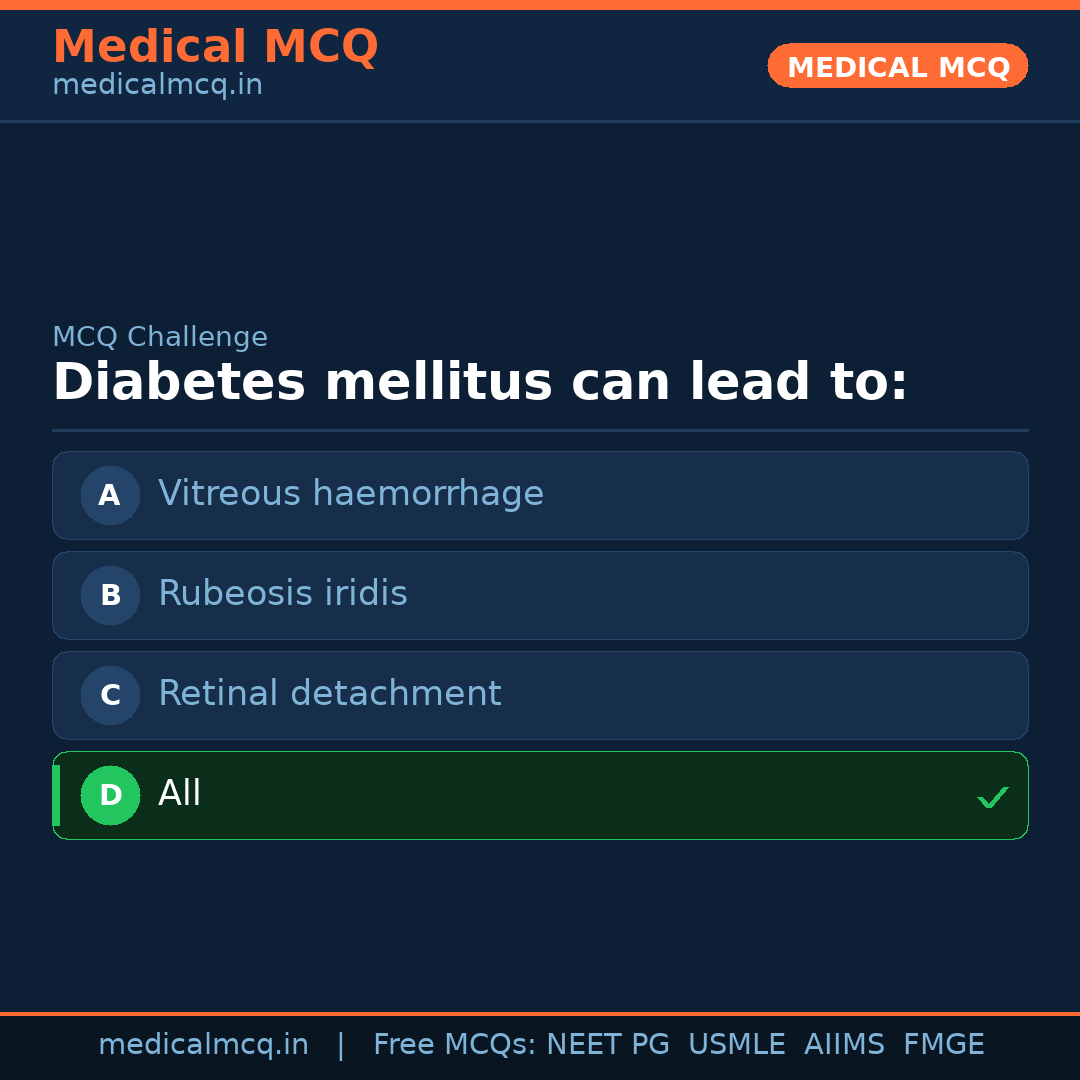1080x1080 pixels.
Task: Open medicalmcq.in link in the footer
Action: pos(203,1045)
